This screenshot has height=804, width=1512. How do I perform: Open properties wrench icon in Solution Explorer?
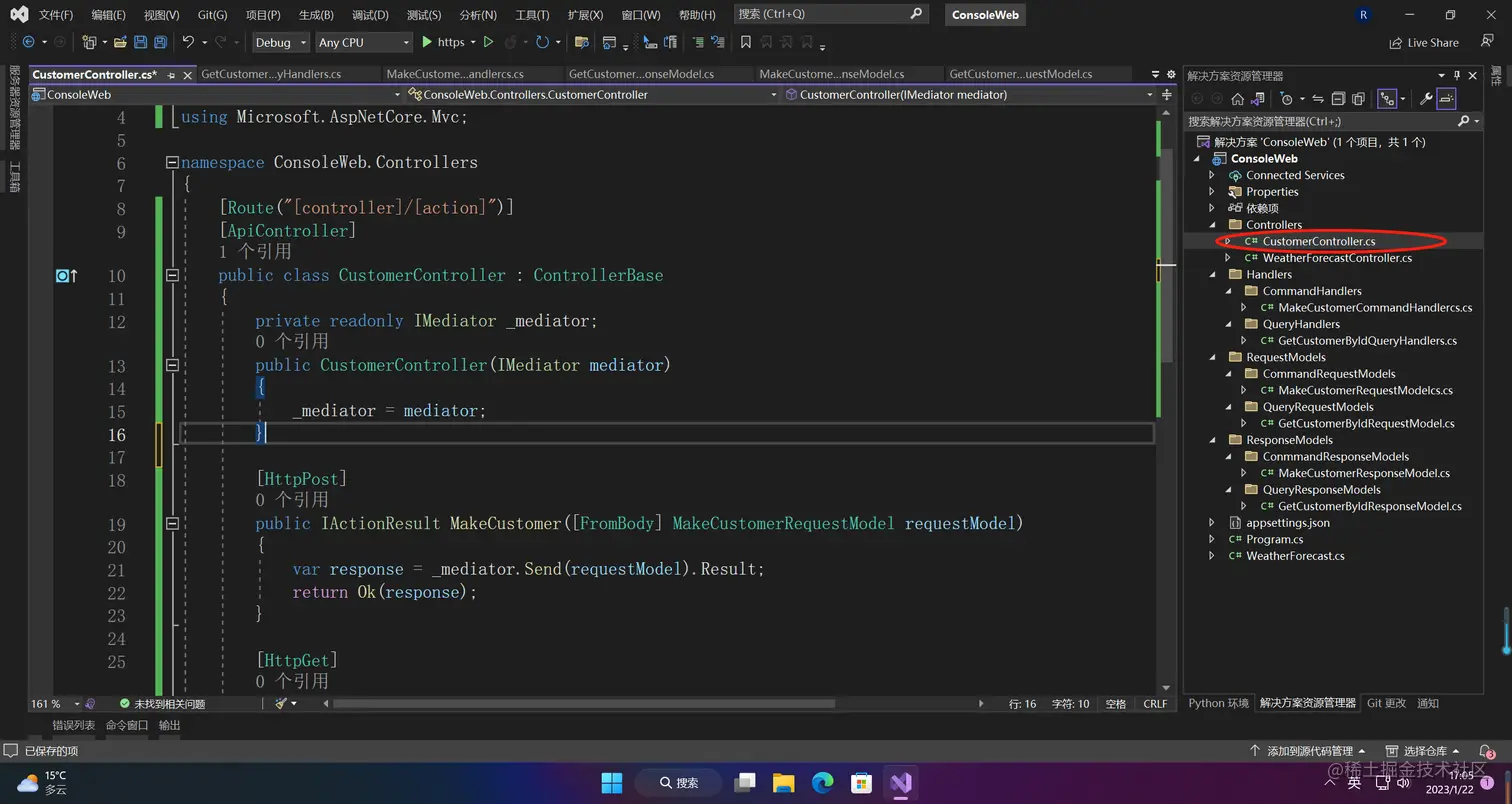pyautogui.click(x=1427, y=98)
